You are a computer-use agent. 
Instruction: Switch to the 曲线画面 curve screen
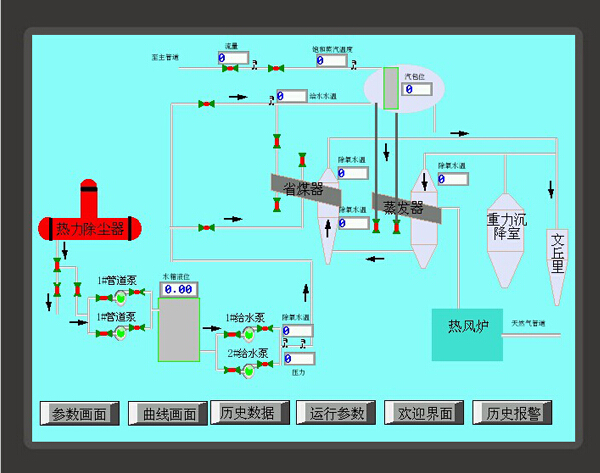[168, 413]
